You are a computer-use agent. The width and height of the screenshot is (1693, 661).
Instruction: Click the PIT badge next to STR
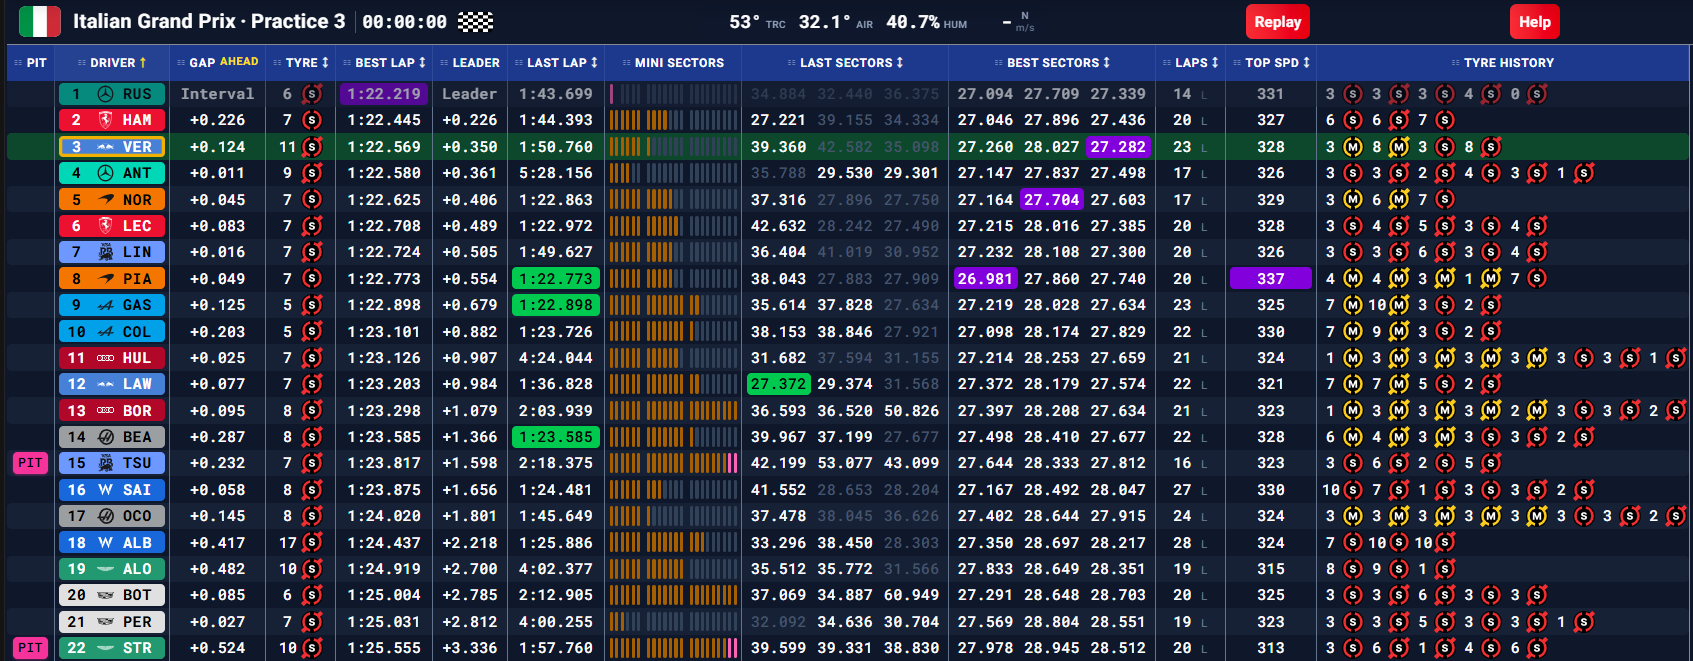click(30, 648)
